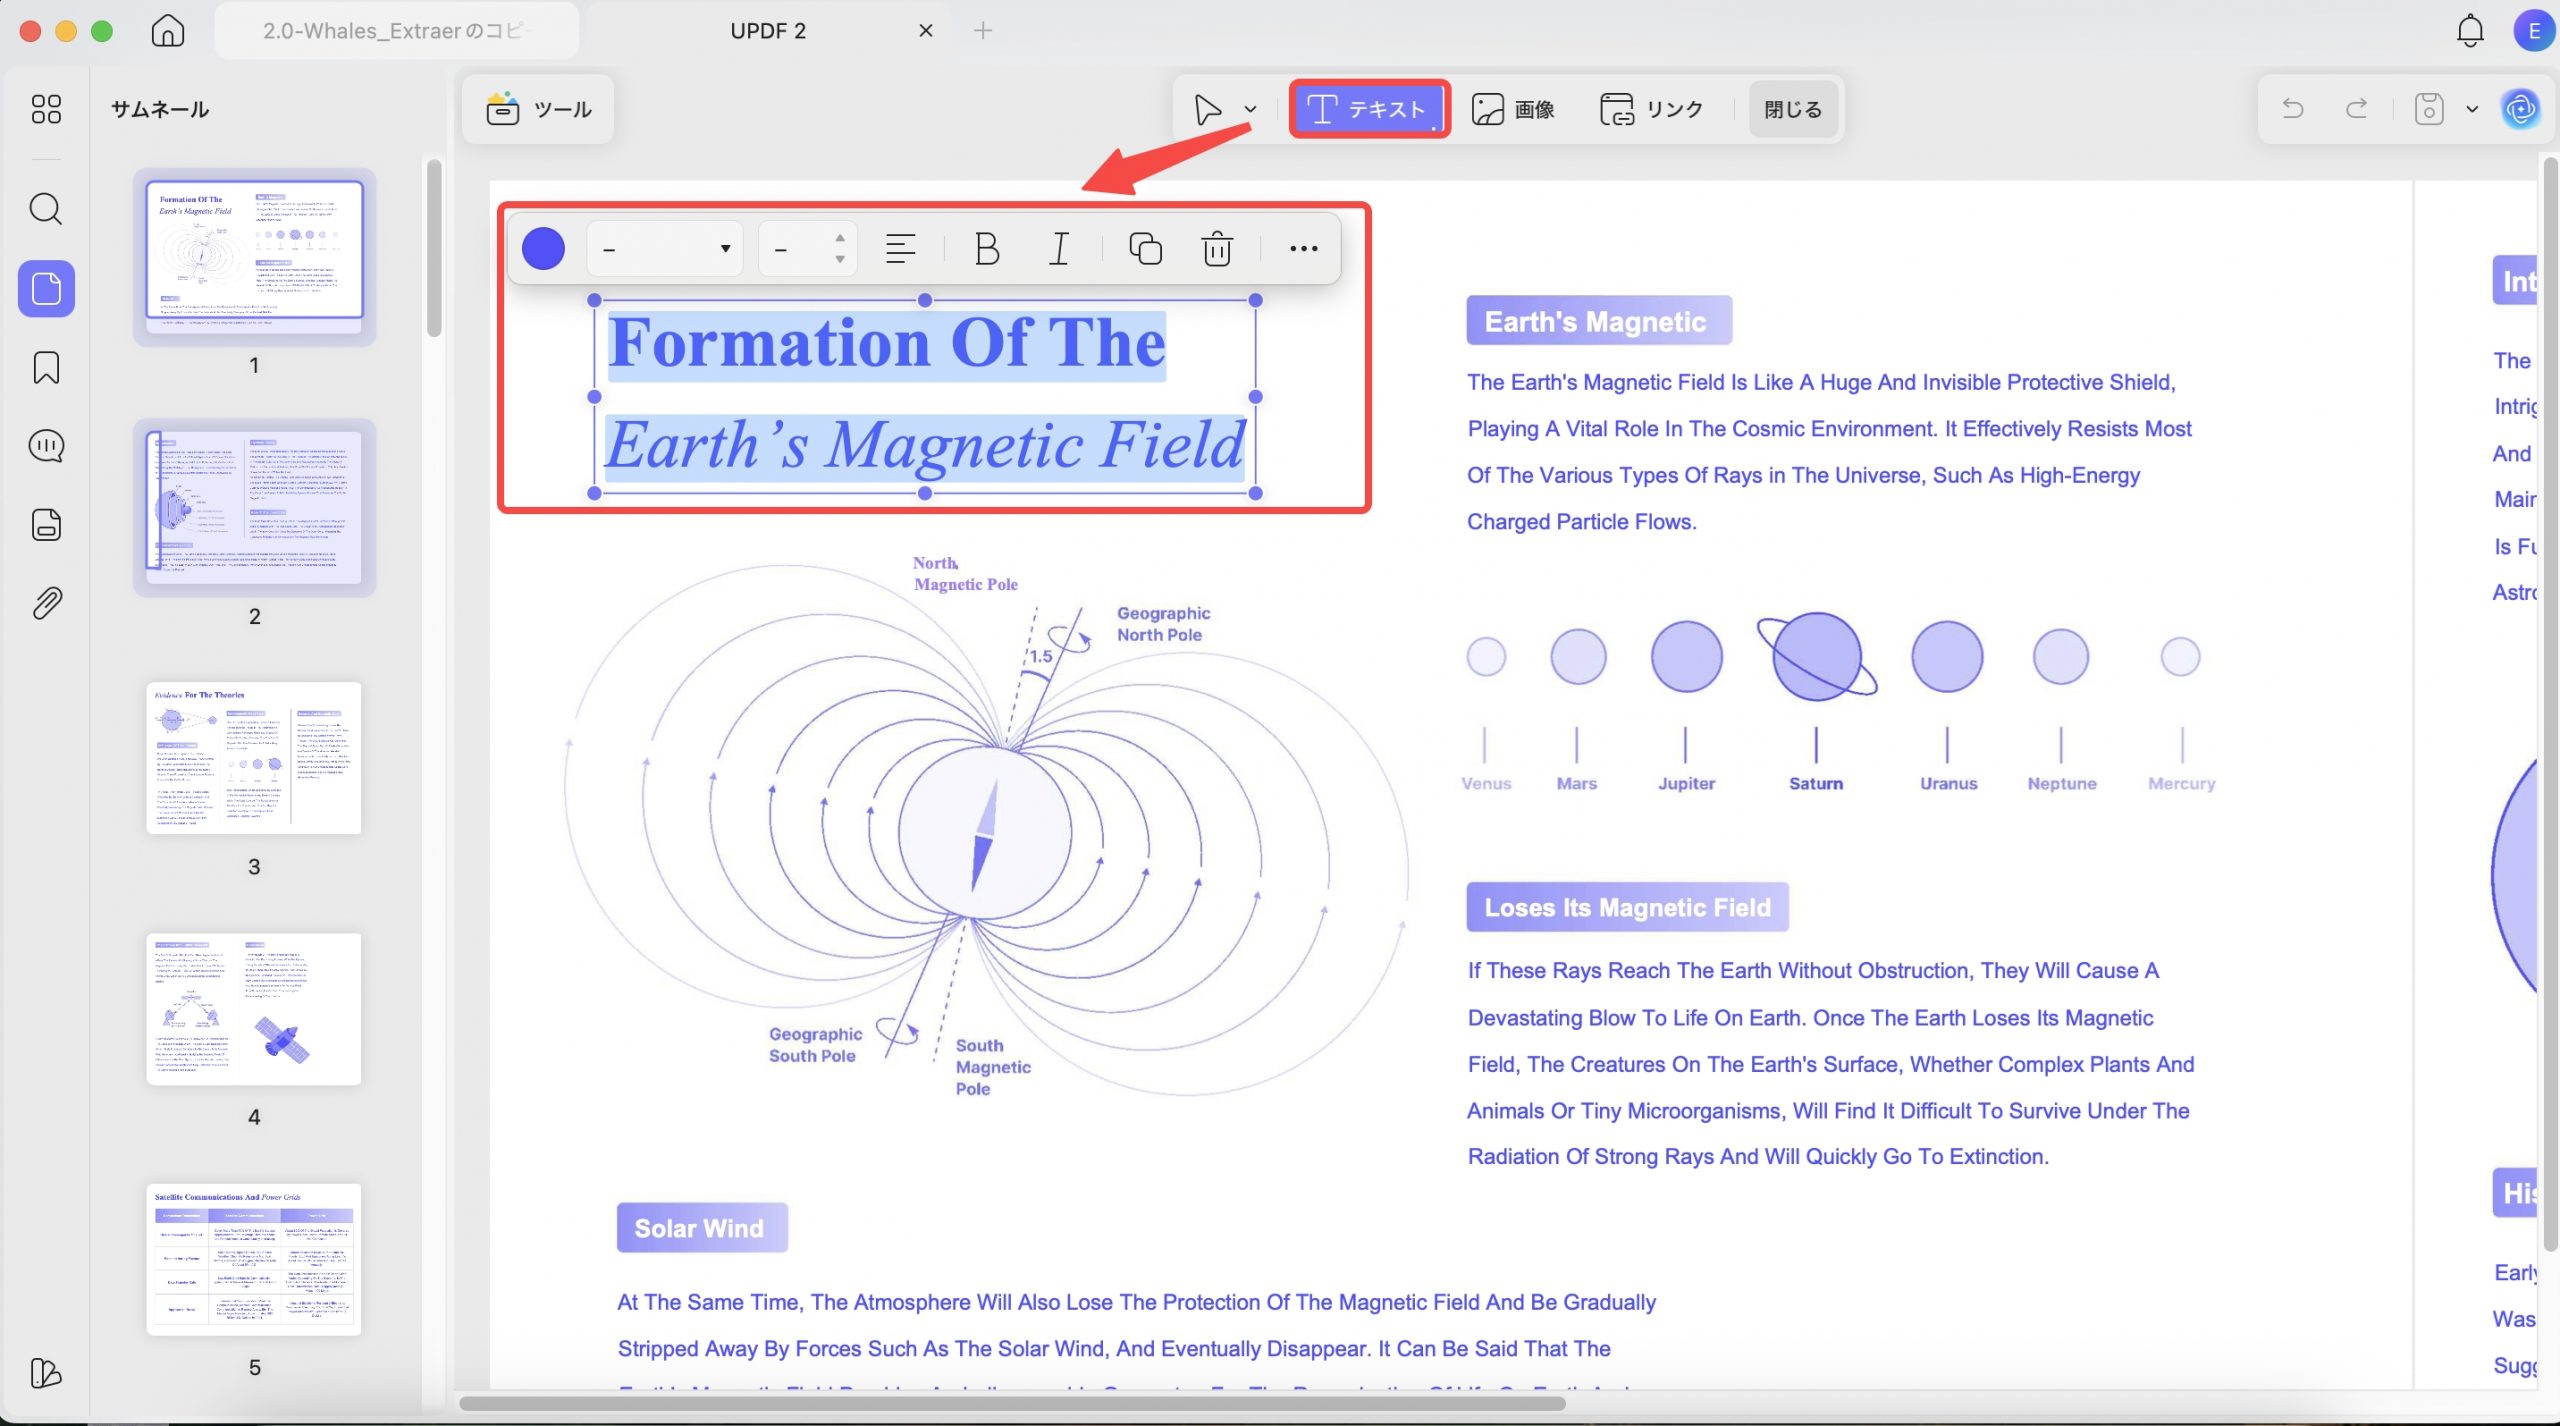Open the blue text color swatch

(543, 248)
